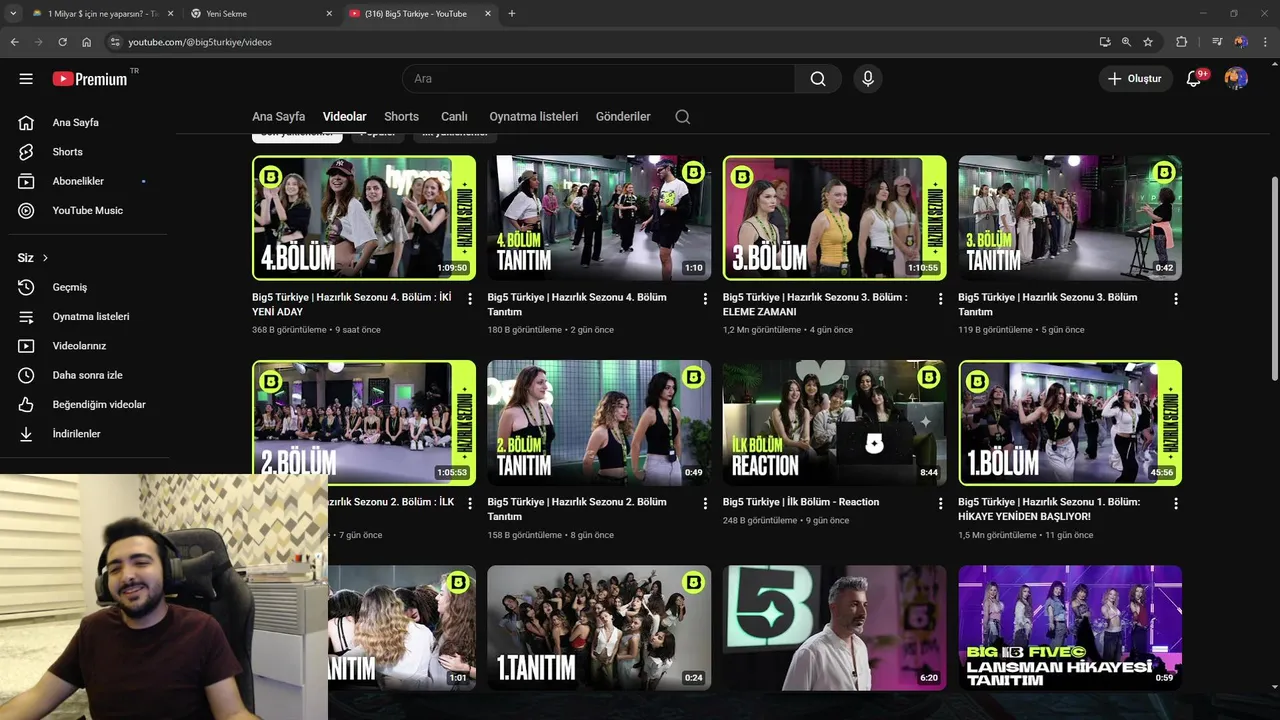The height and width of the screenshot is (720, 1280).
Task: Open Chrome profile avatar in toolbar
Action: [x=1241, y=42]
